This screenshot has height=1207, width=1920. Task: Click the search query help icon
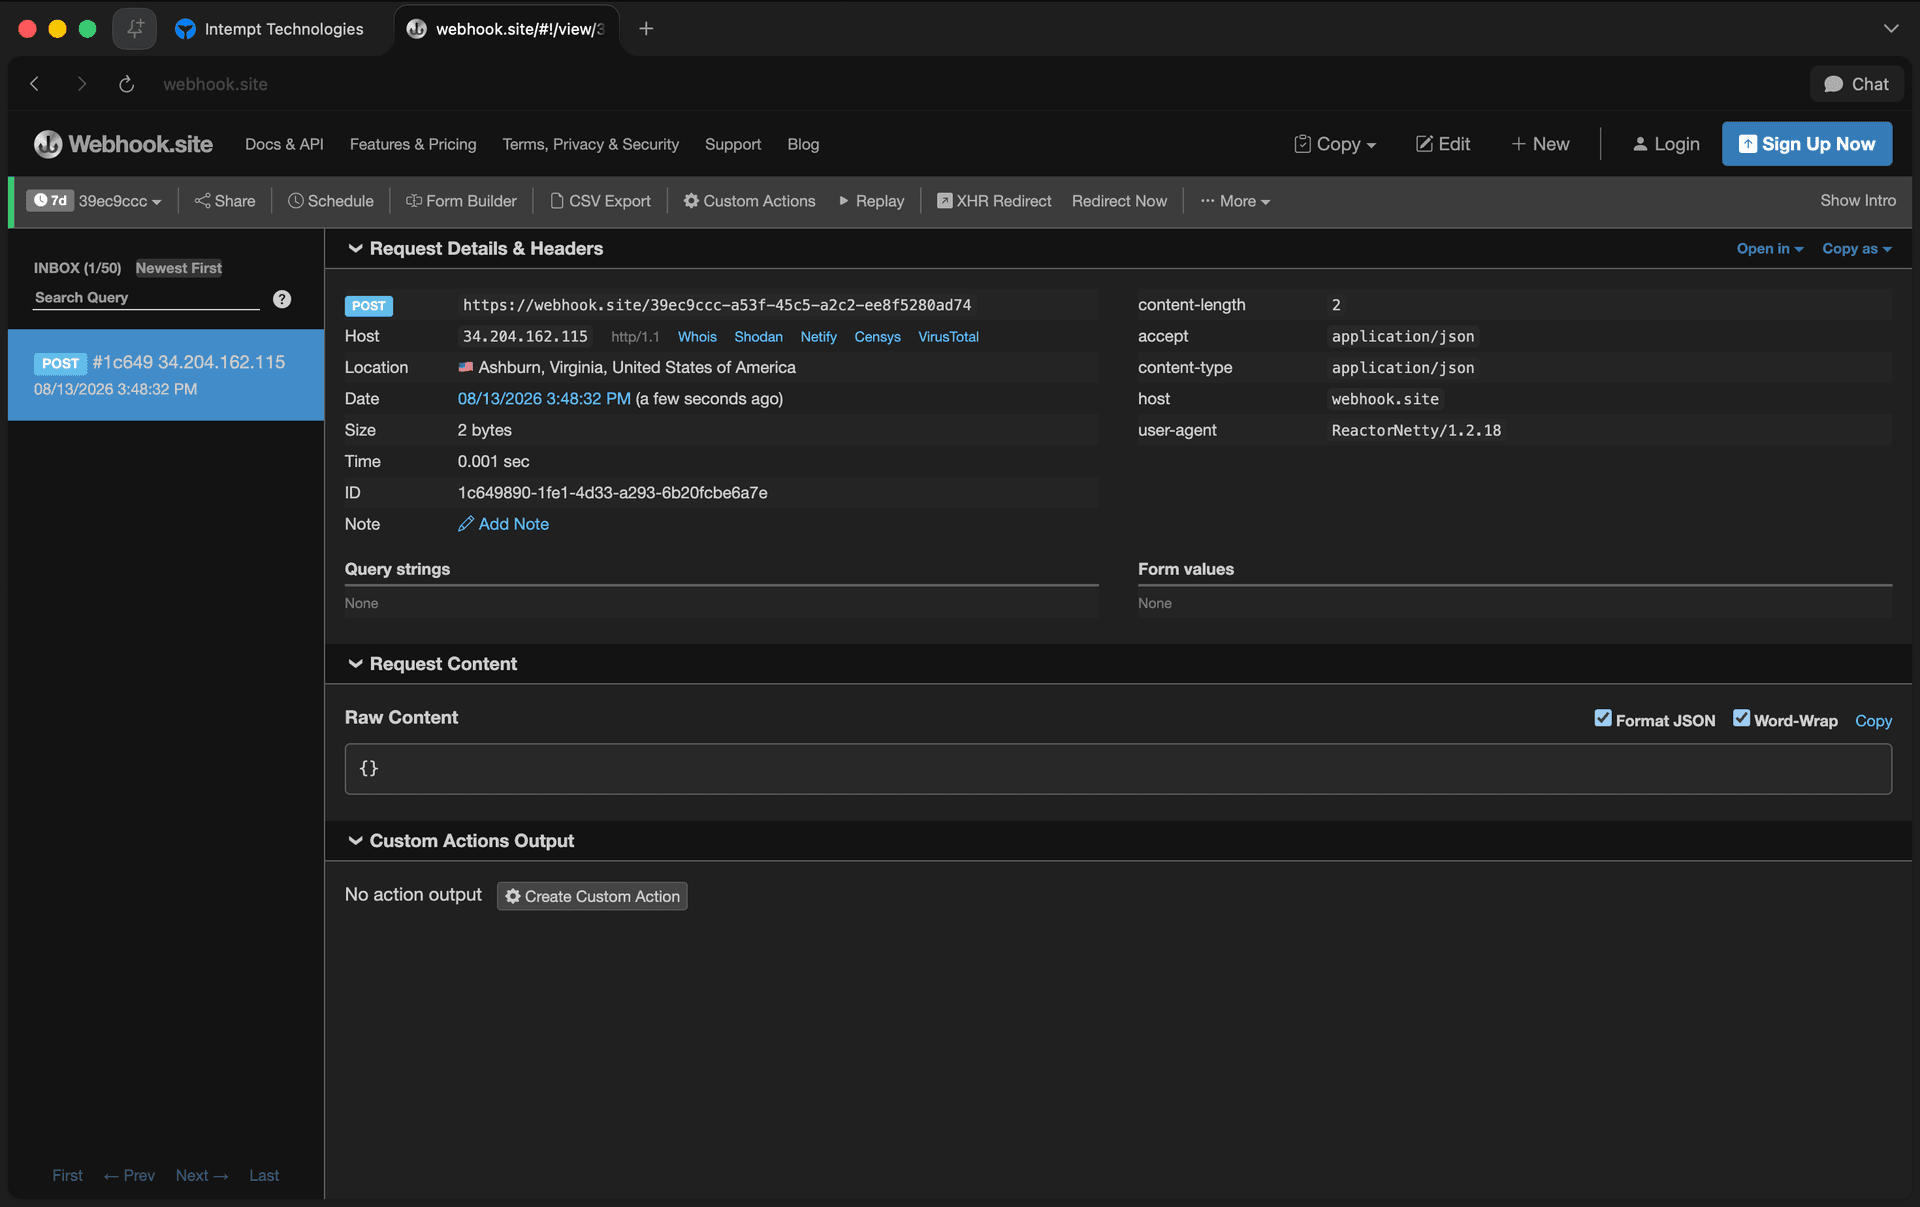point(282,299)
